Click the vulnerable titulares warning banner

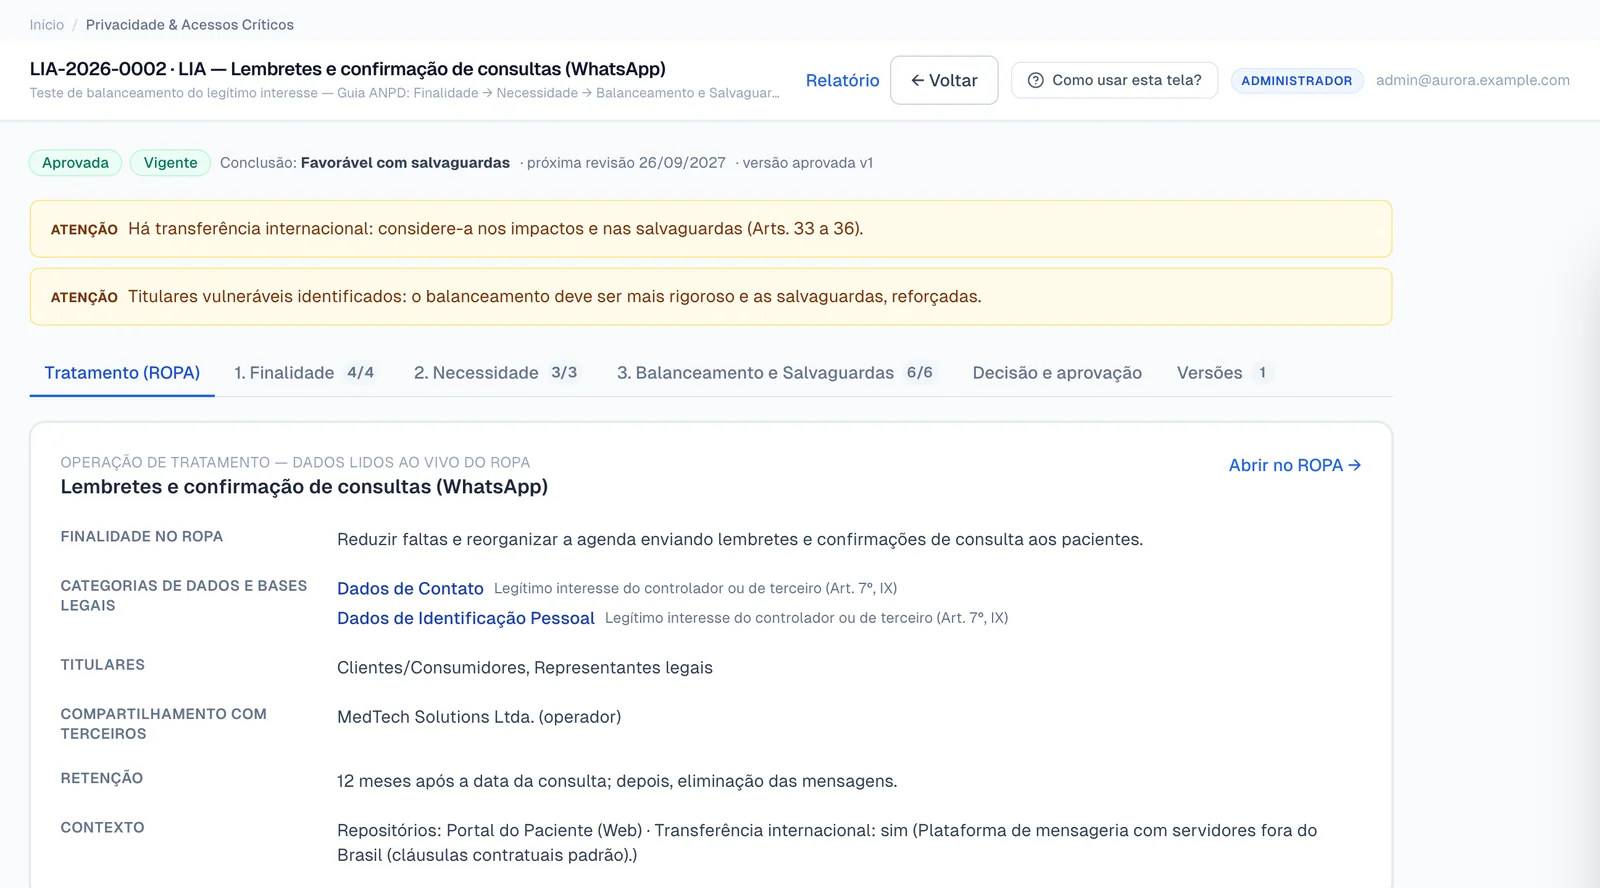tap(711, 297)
